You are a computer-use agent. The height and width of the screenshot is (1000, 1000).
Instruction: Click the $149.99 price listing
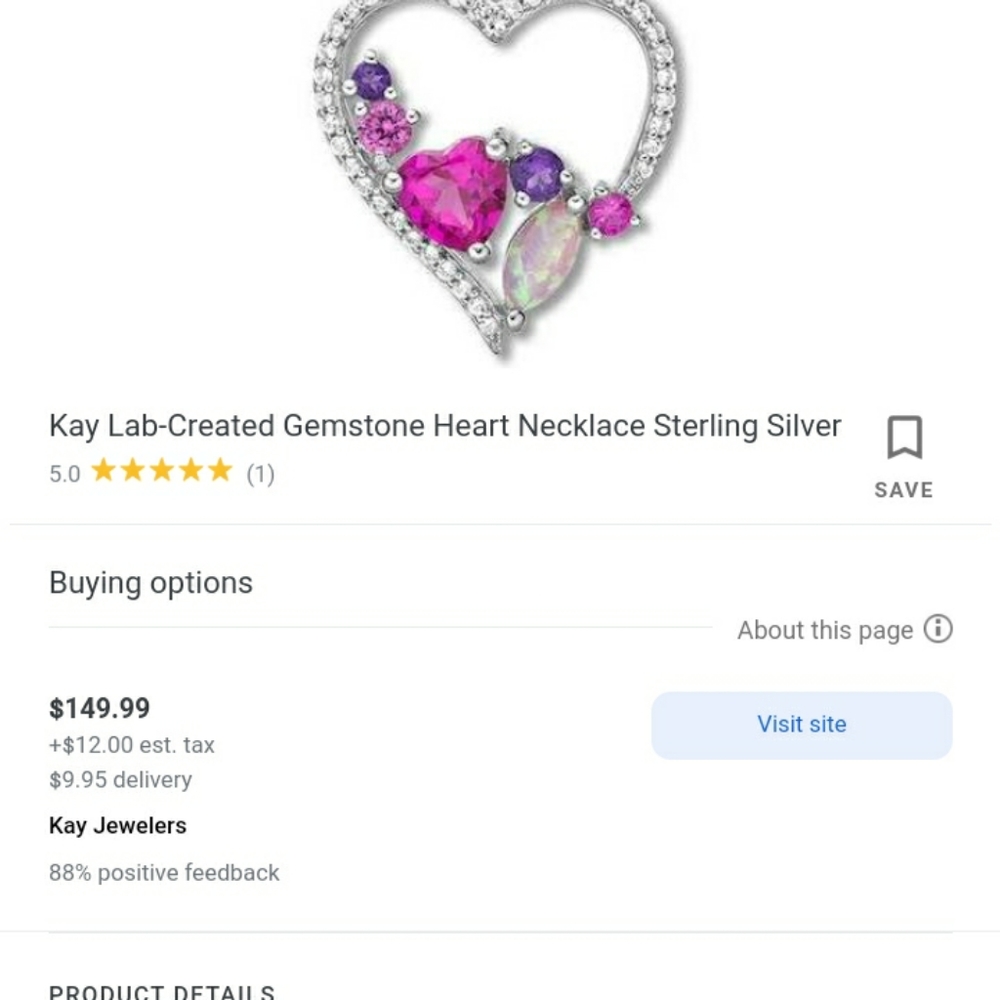coord(100,708)
